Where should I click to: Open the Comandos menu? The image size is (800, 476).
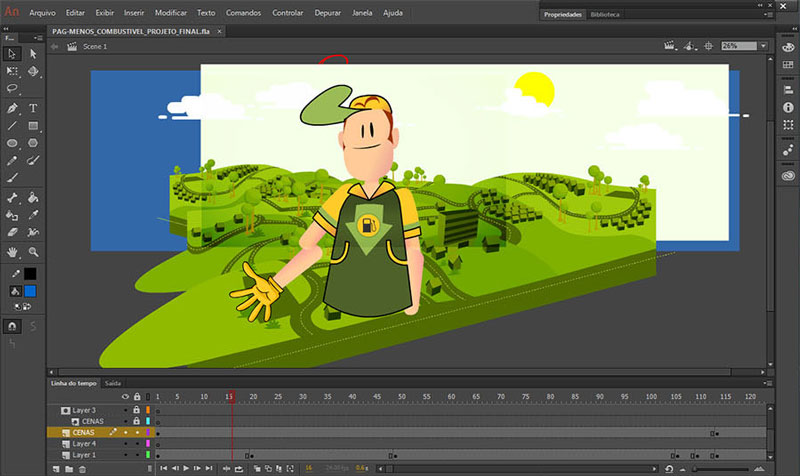coord(243,13)
